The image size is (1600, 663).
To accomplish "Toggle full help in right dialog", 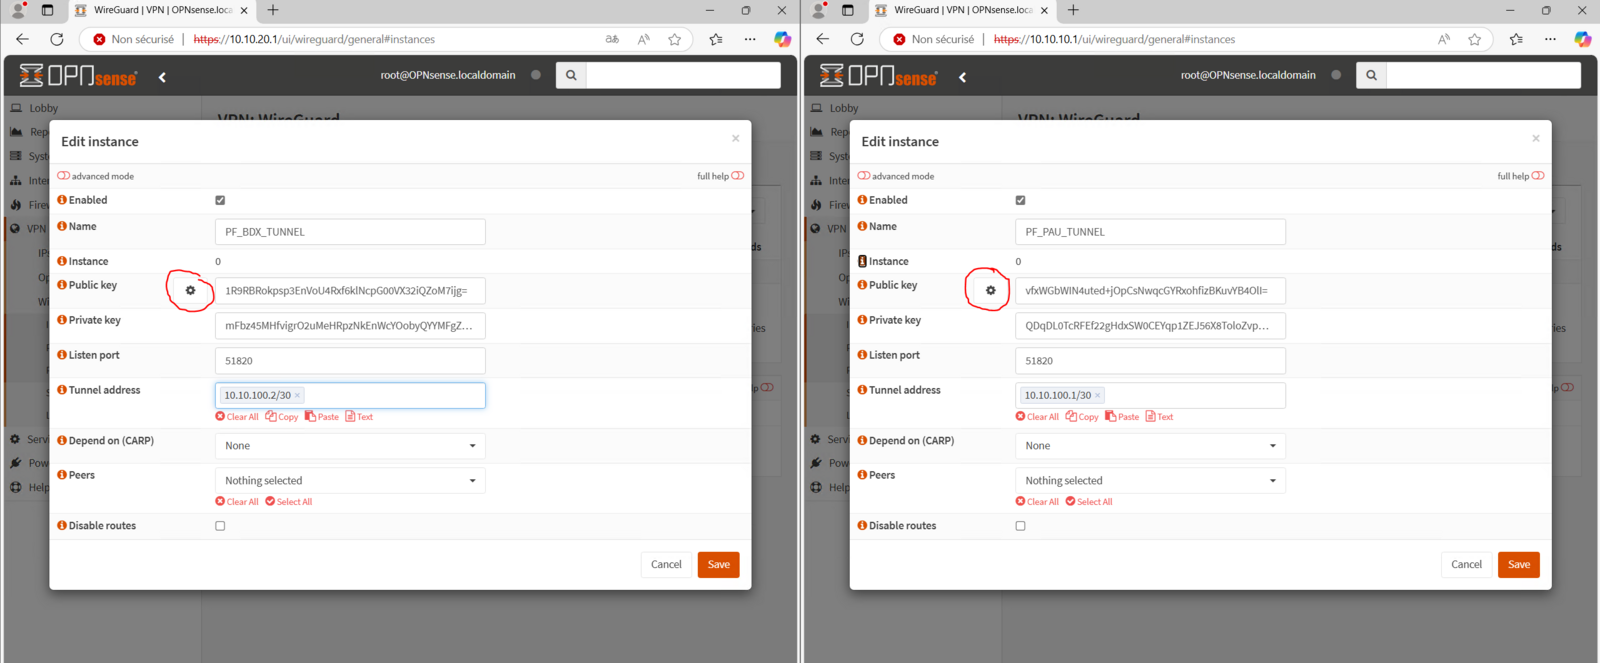I will coord(1537,176).
